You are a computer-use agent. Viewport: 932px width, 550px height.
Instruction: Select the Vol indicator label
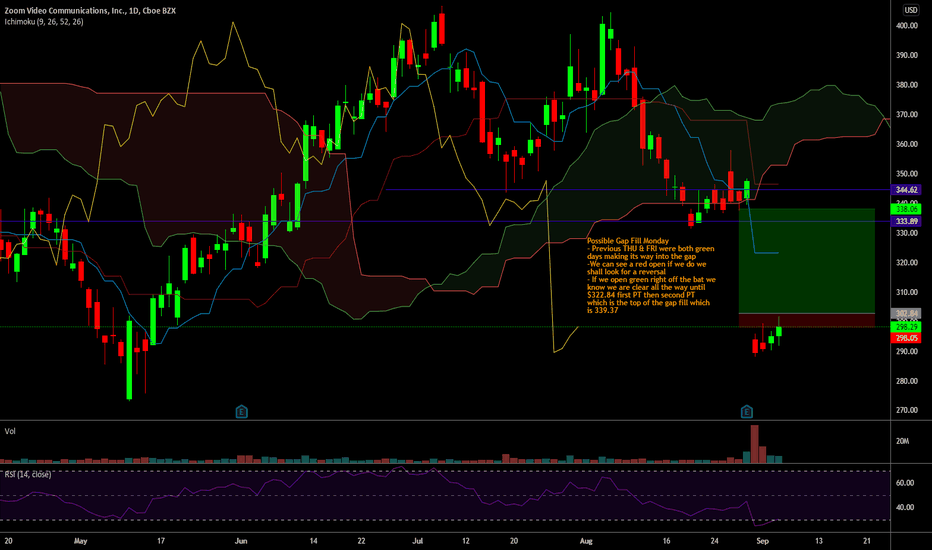point(10,431)
